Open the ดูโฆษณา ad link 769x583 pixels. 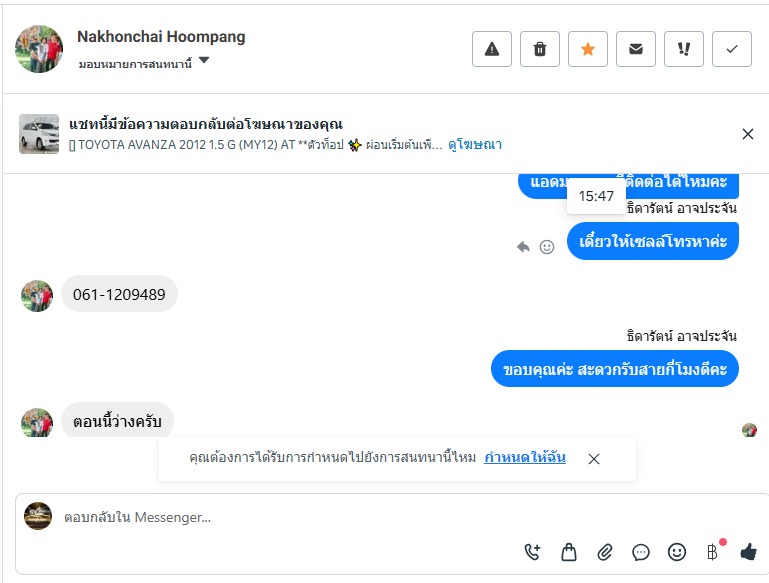[x=475, y=145]
